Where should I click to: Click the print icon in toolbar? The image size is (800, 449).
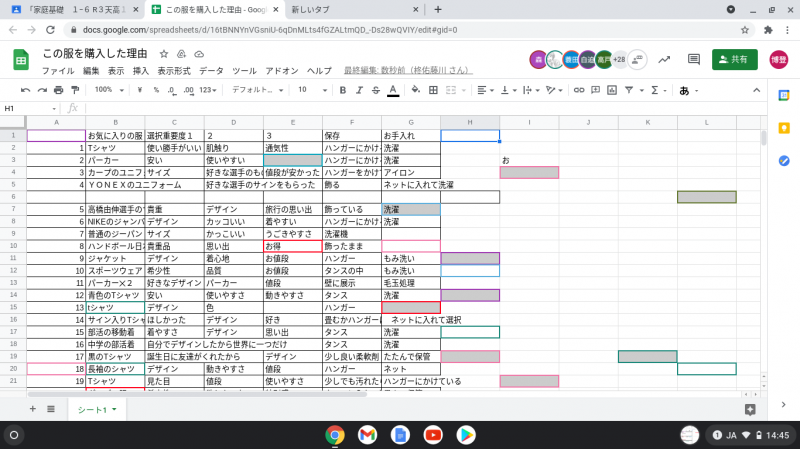tap(58, 90)
